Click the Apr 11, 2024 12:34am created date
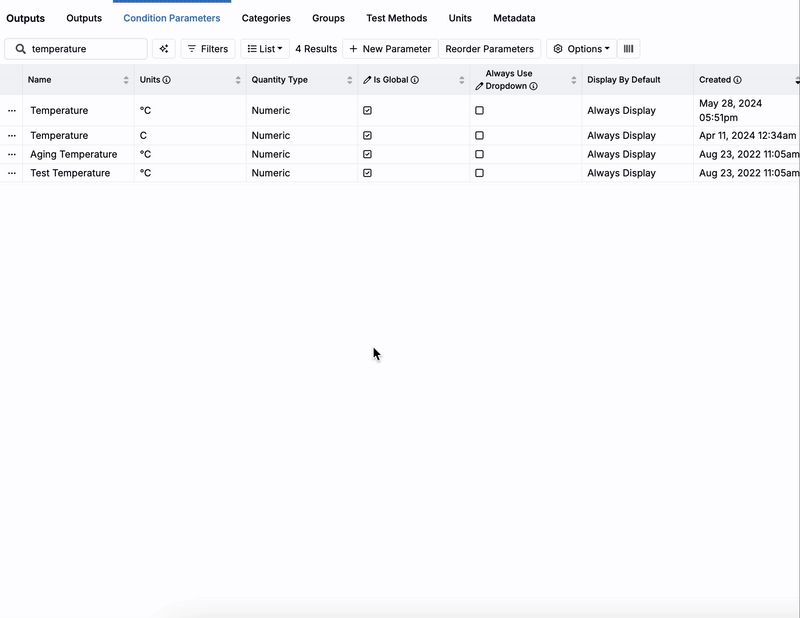 747,135
